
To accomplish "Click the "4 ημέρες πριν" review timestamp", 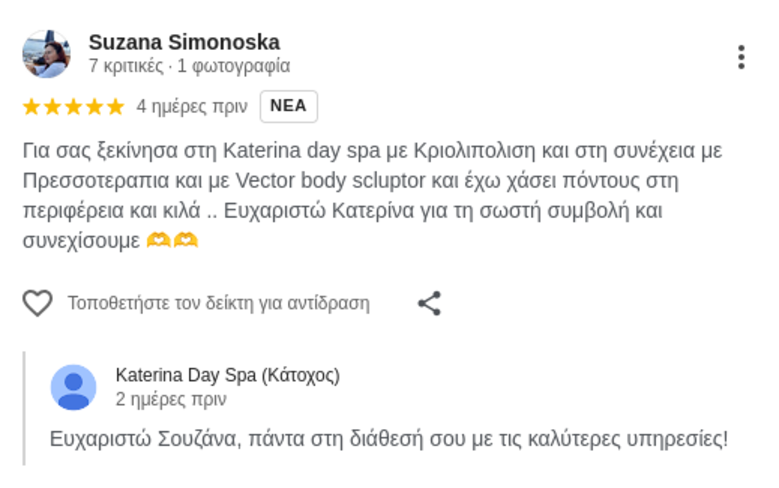I will pos(191,106).
